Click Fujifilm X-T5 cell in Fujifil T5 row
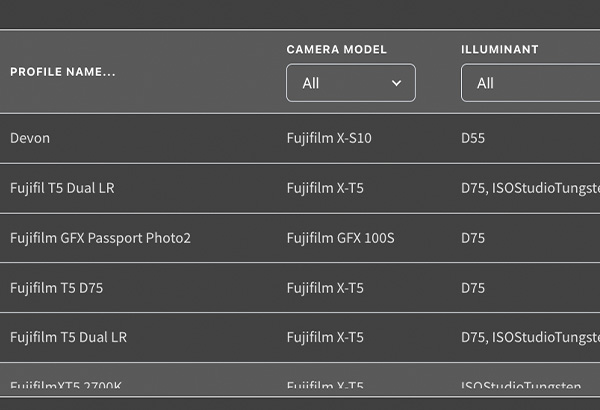Image resolution: width=600 pixels, height=410 pixels. 325,188
